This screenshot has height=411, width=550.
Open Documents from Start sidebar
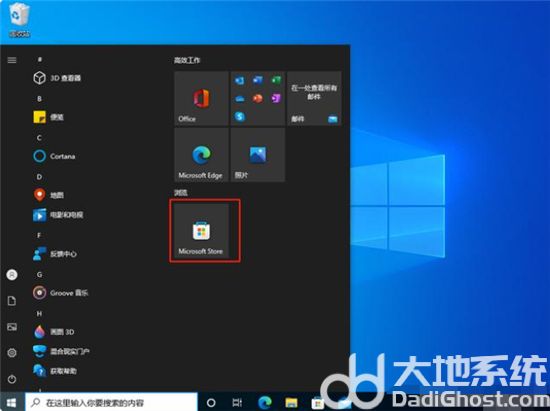pyautogui.click(x=12, y=301)
